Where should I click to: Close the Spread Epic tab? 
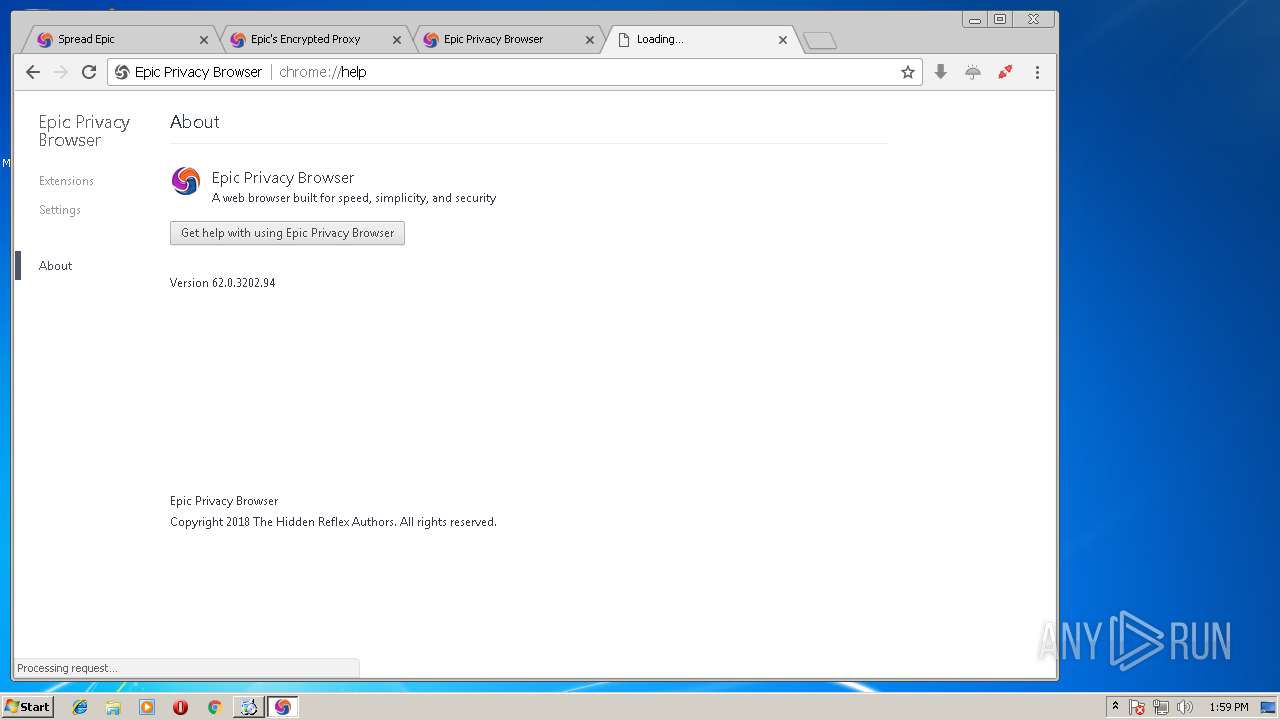point(204,40)
